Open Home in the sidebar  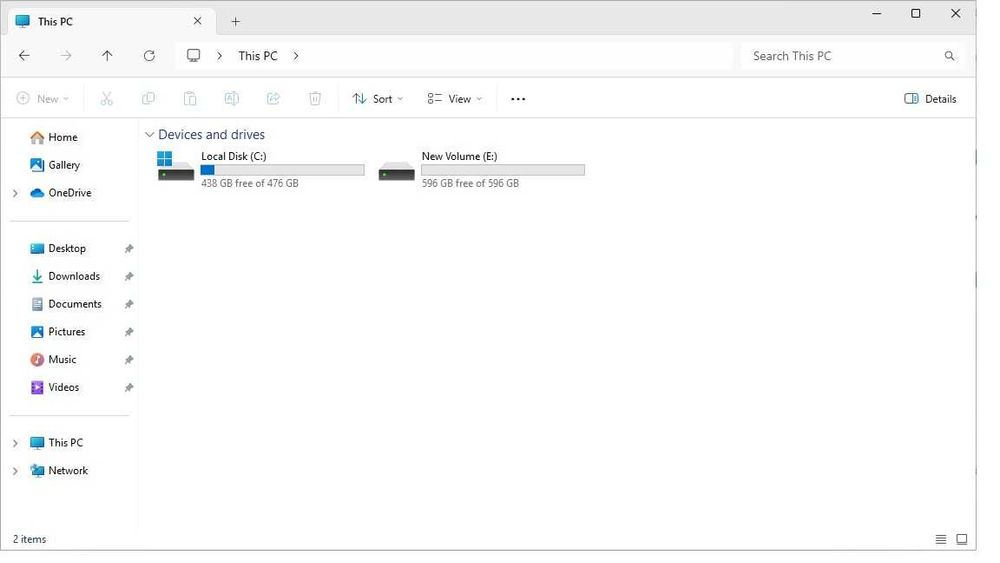[x=62, y=137]
